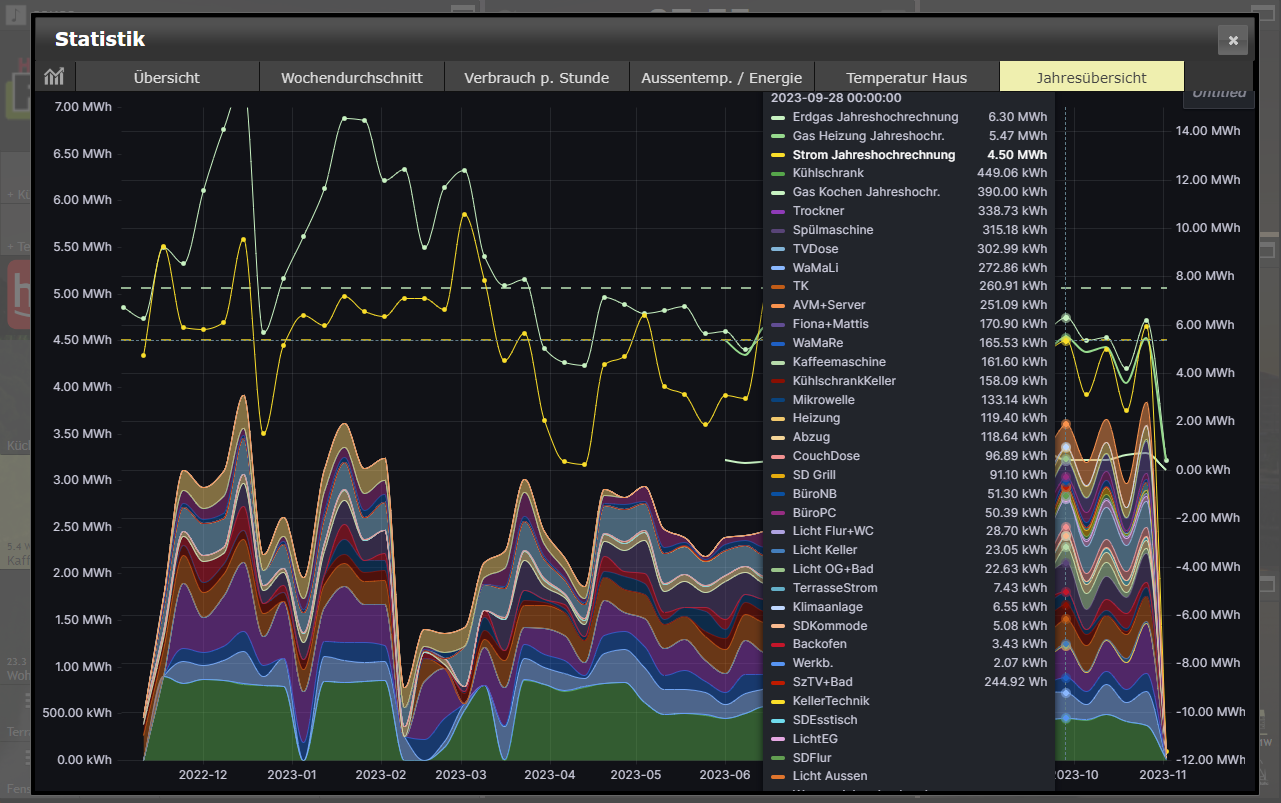Click the 2023-06 x-axis label
The height and width of the screenshot is (803, 1281).
(724, 775)
